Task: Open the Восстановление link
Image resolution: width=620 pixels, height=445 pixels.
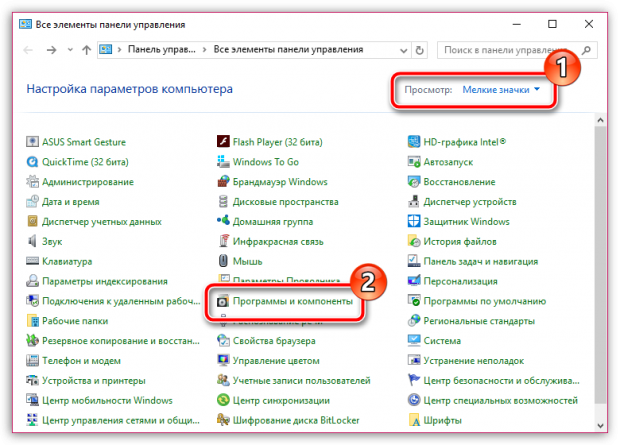Action: (459, 182)
